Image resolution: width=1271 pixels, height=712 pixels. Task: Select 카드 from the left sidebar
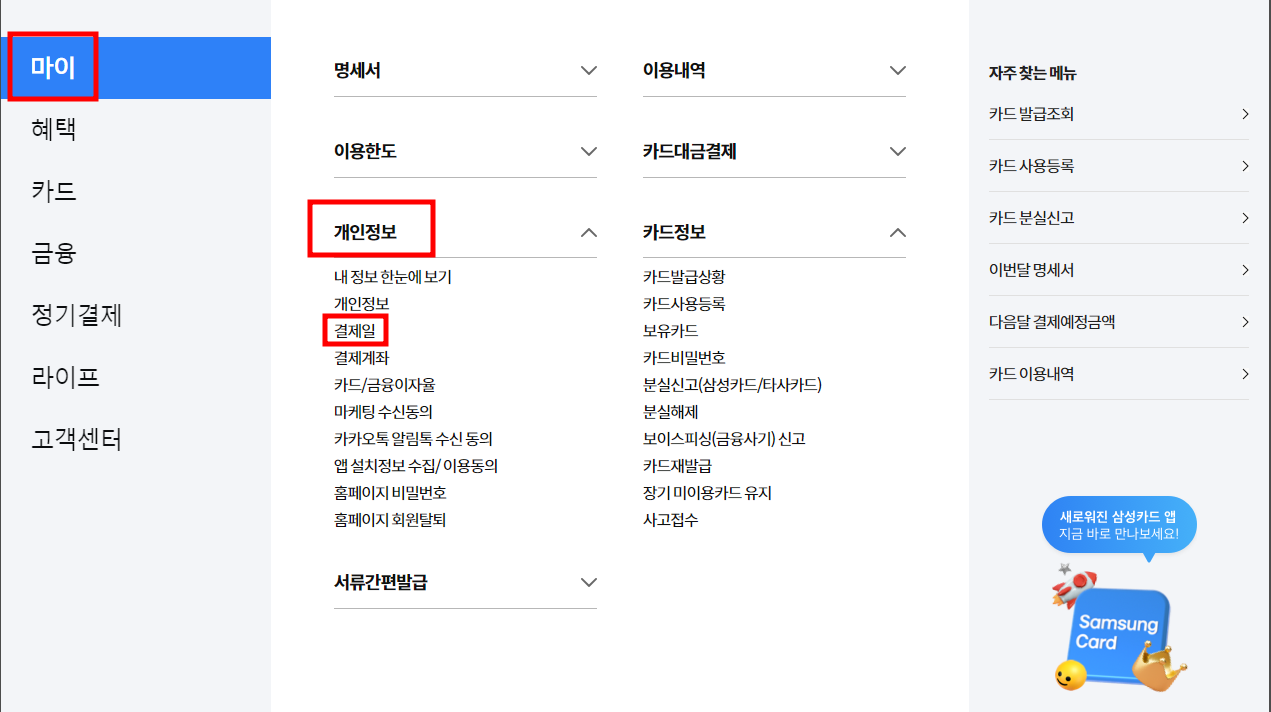(50, 191)
